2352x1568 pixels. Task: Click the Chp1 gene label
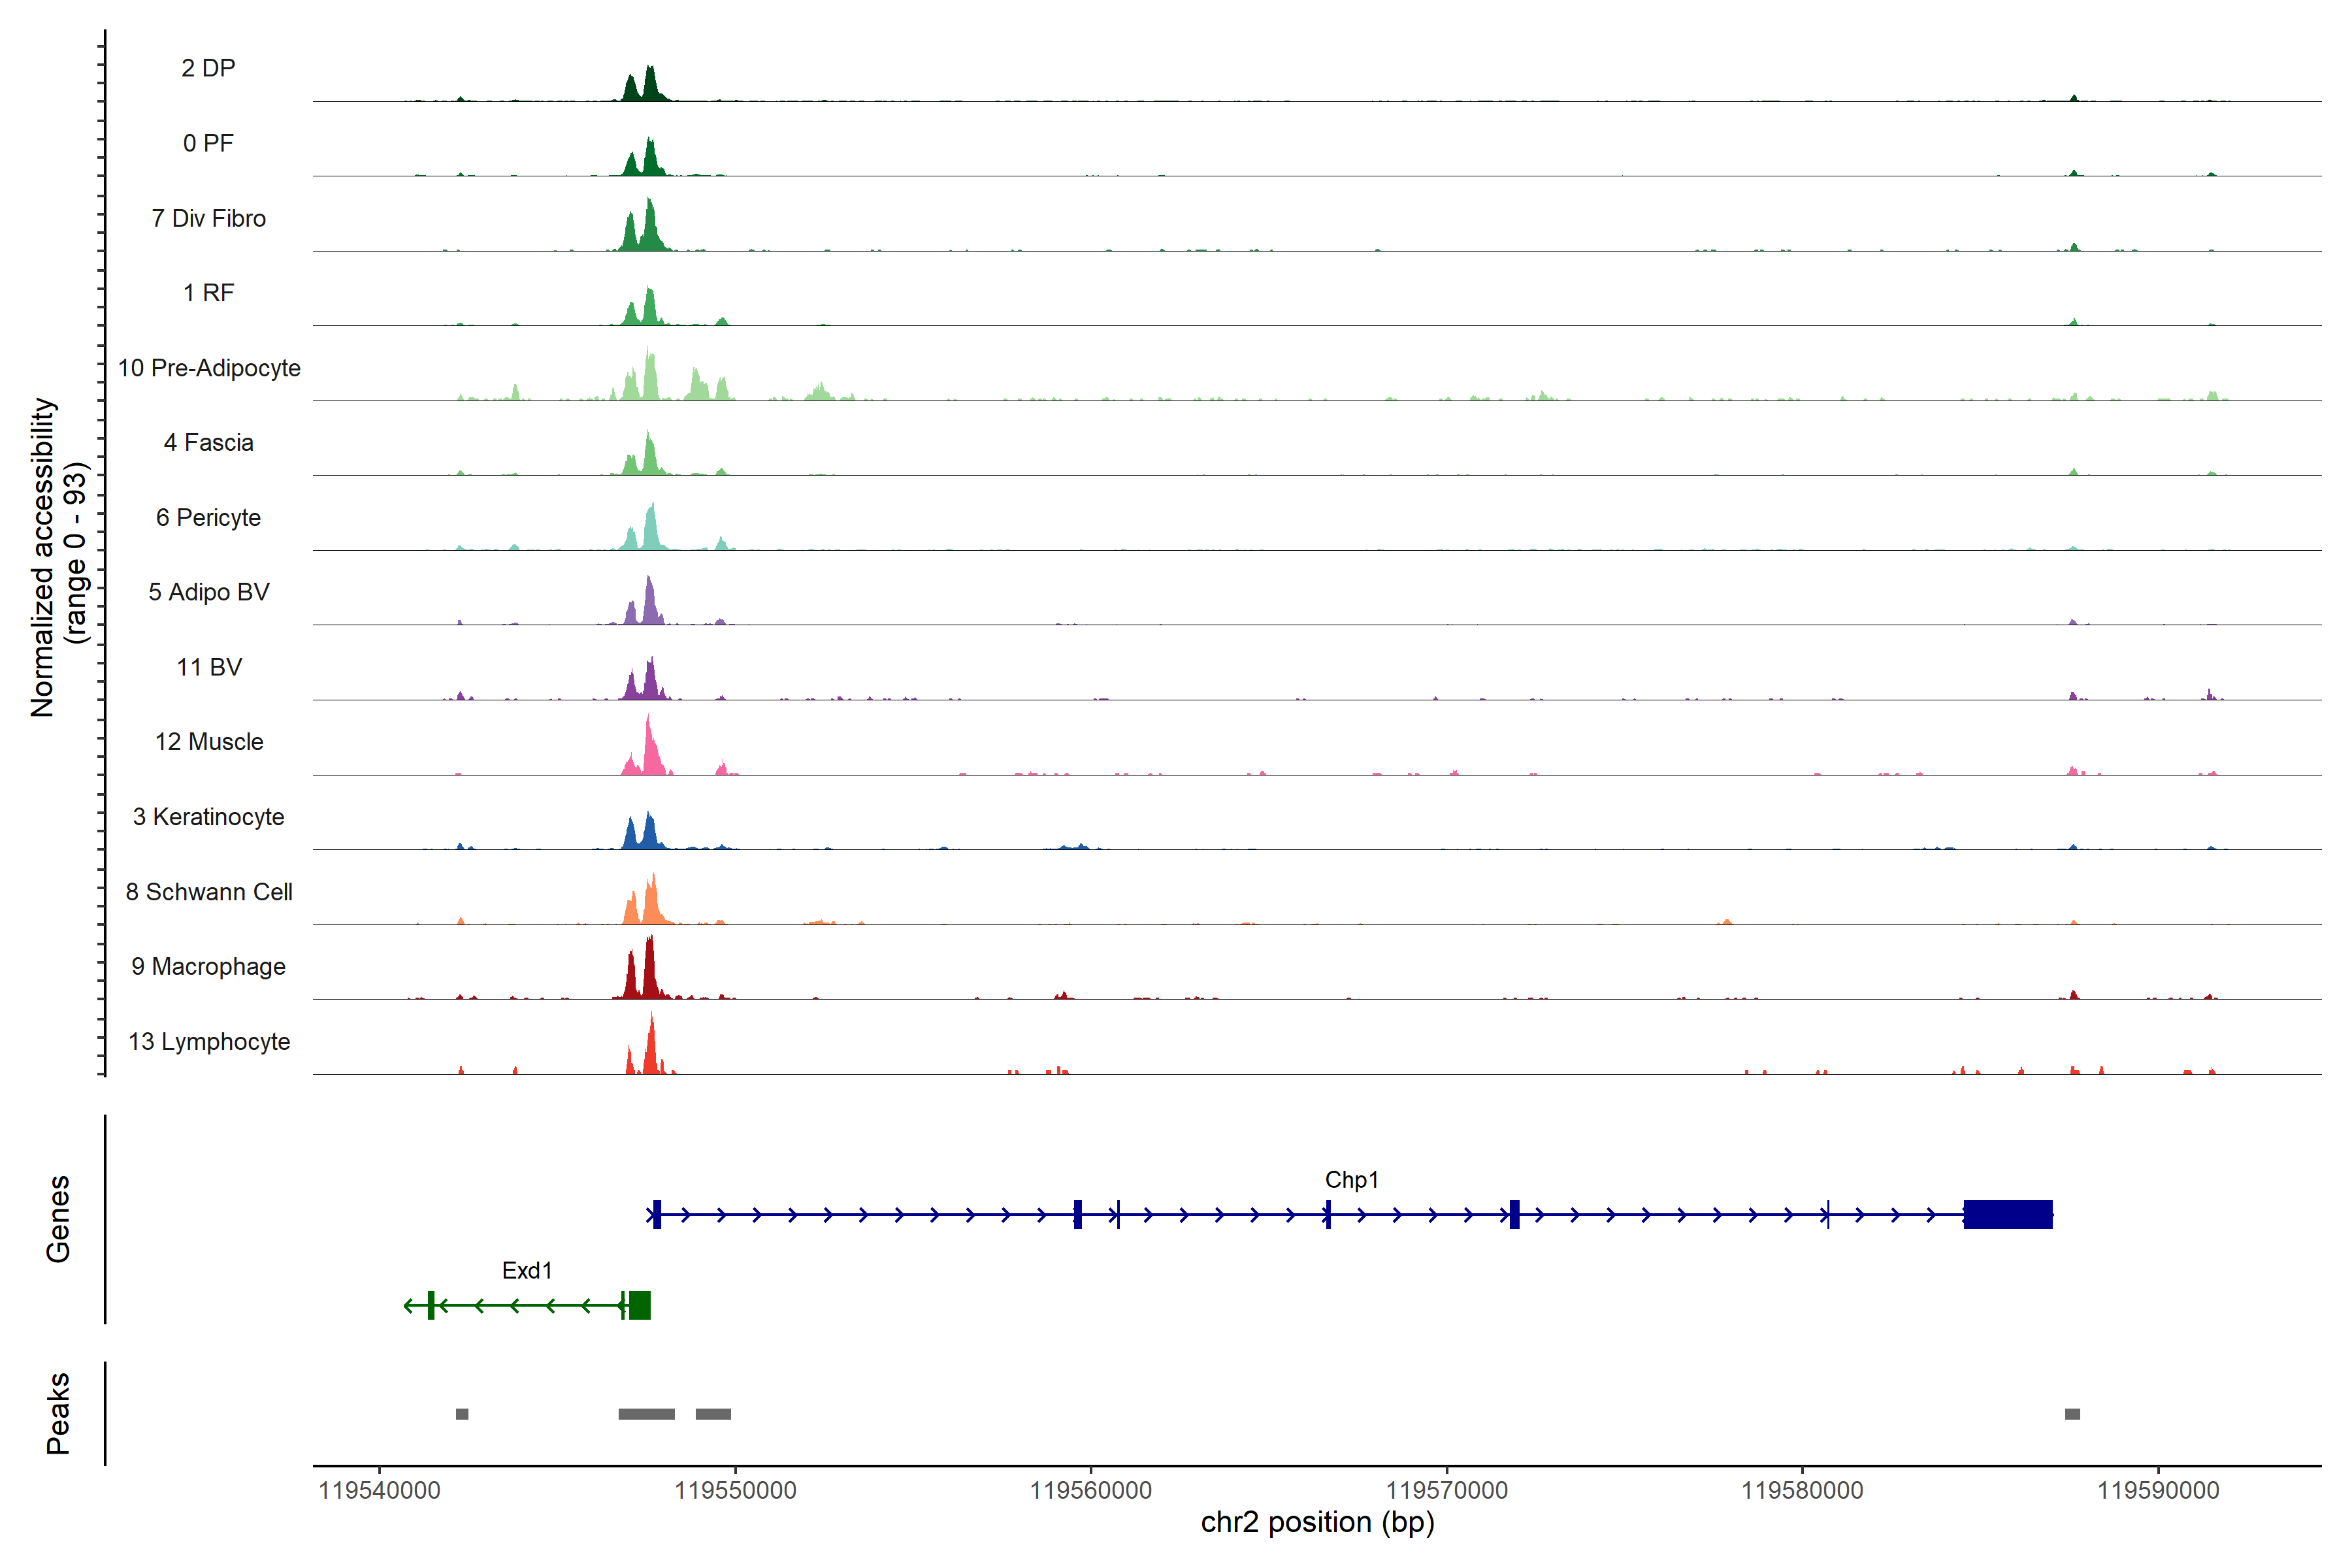tap(1351, 1180)
